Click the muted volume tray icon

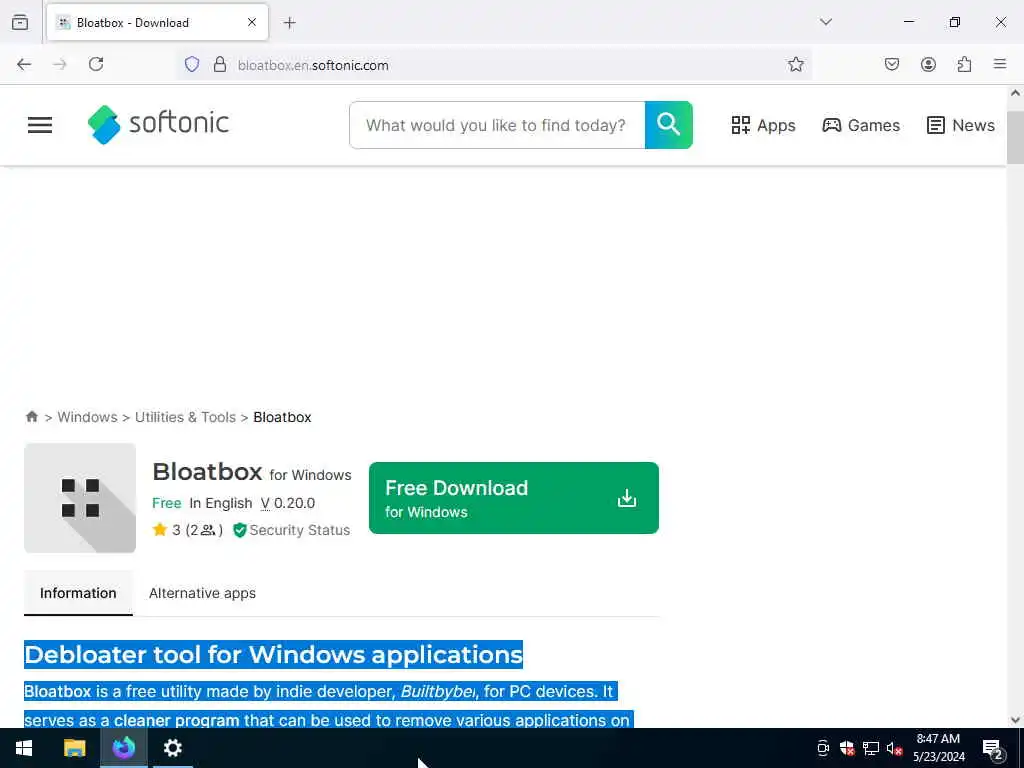click(x=894, y=748)
